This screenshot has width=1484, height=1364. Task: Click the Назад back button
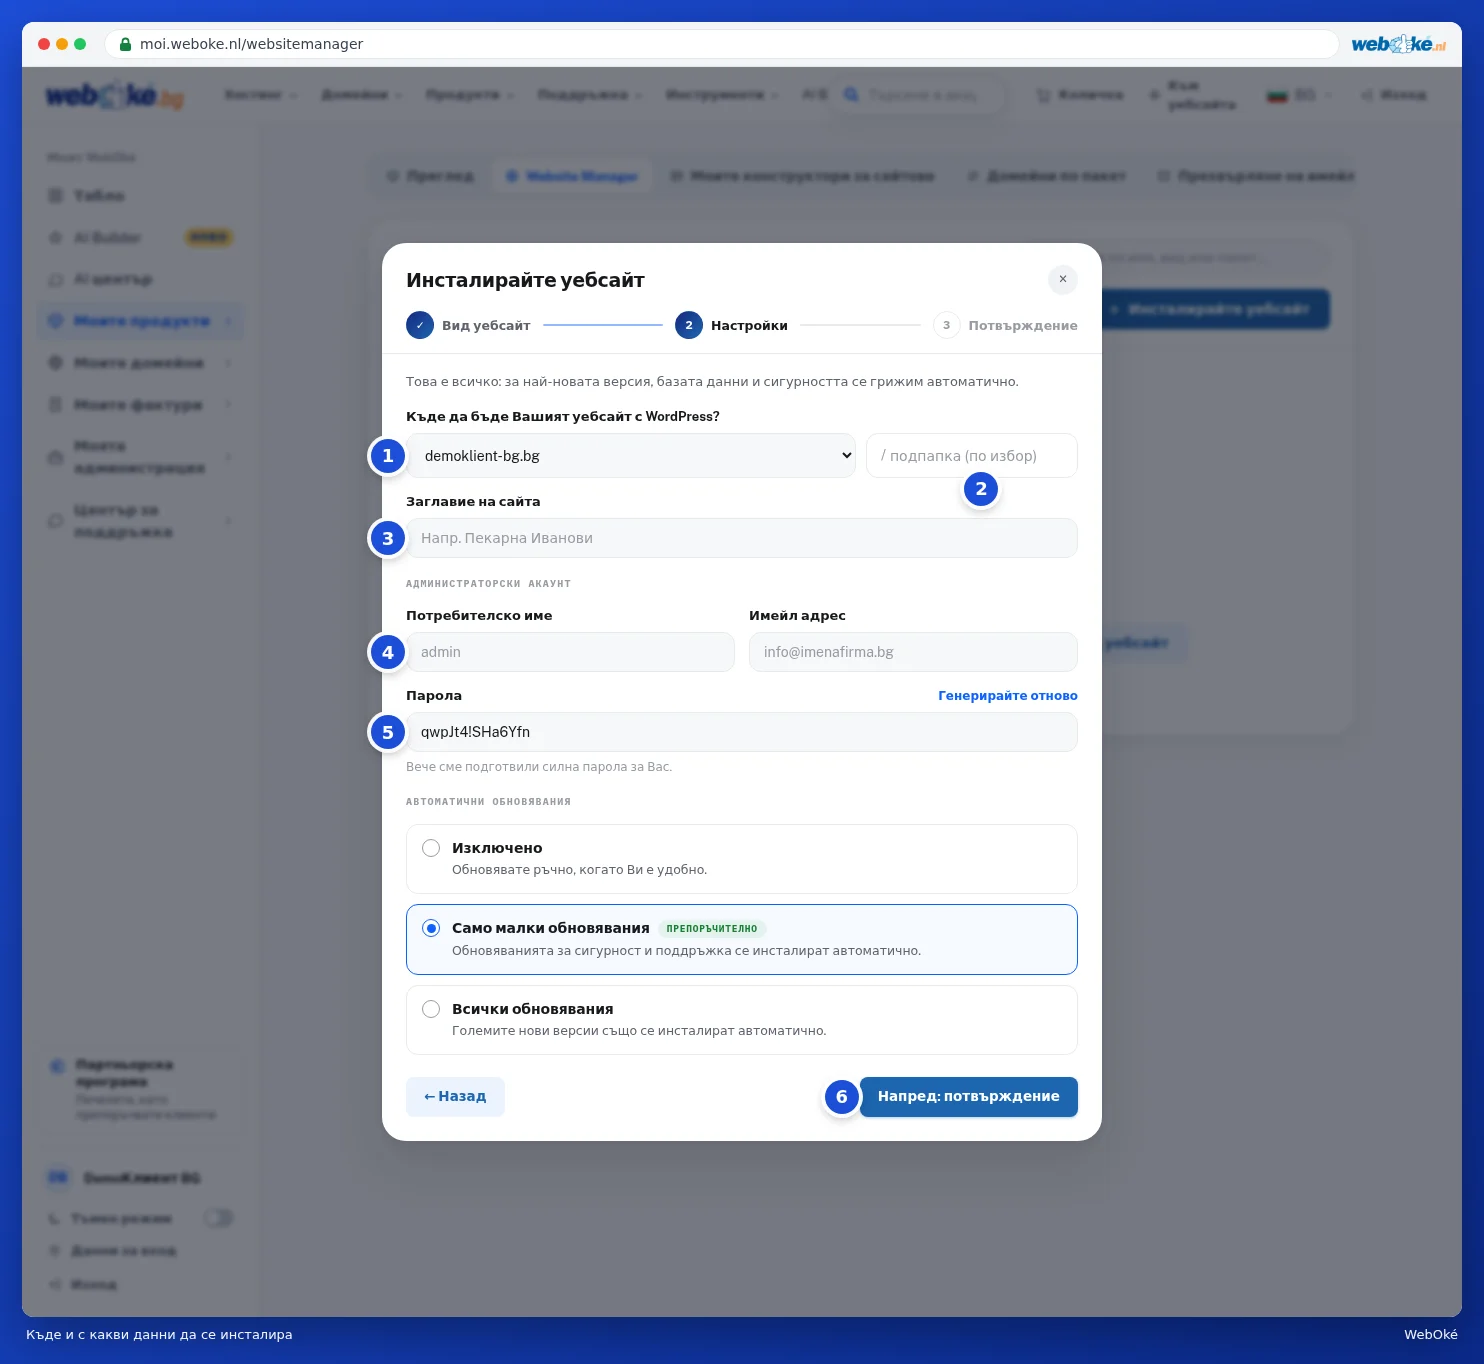click(x=455, y=1097)
